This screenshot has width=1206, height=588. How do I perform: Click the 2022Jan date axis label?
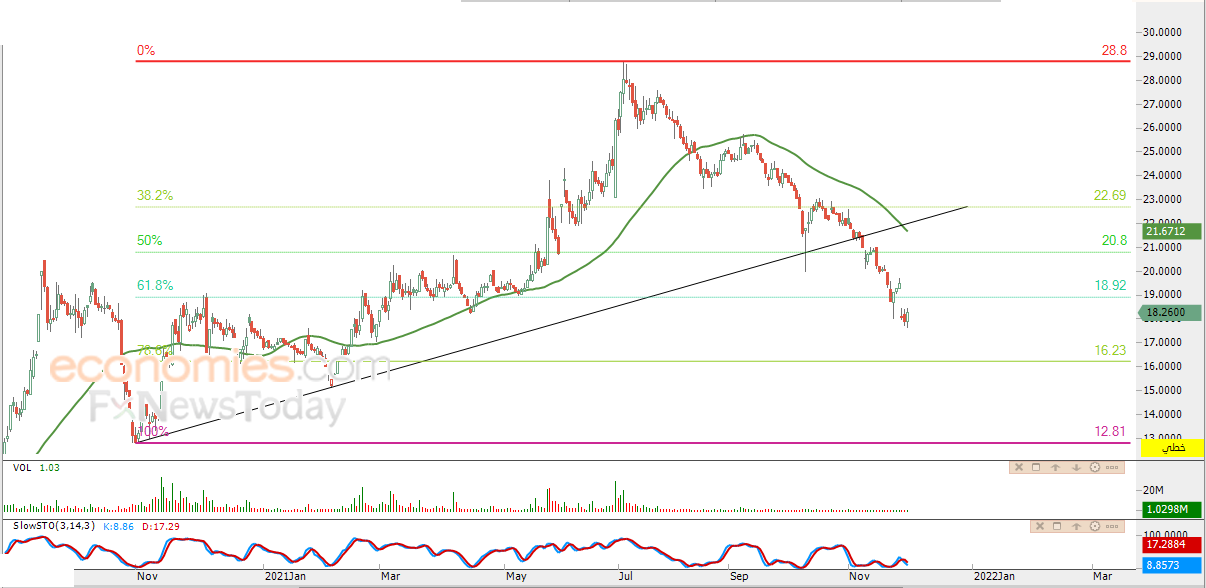tap(994, 576)
